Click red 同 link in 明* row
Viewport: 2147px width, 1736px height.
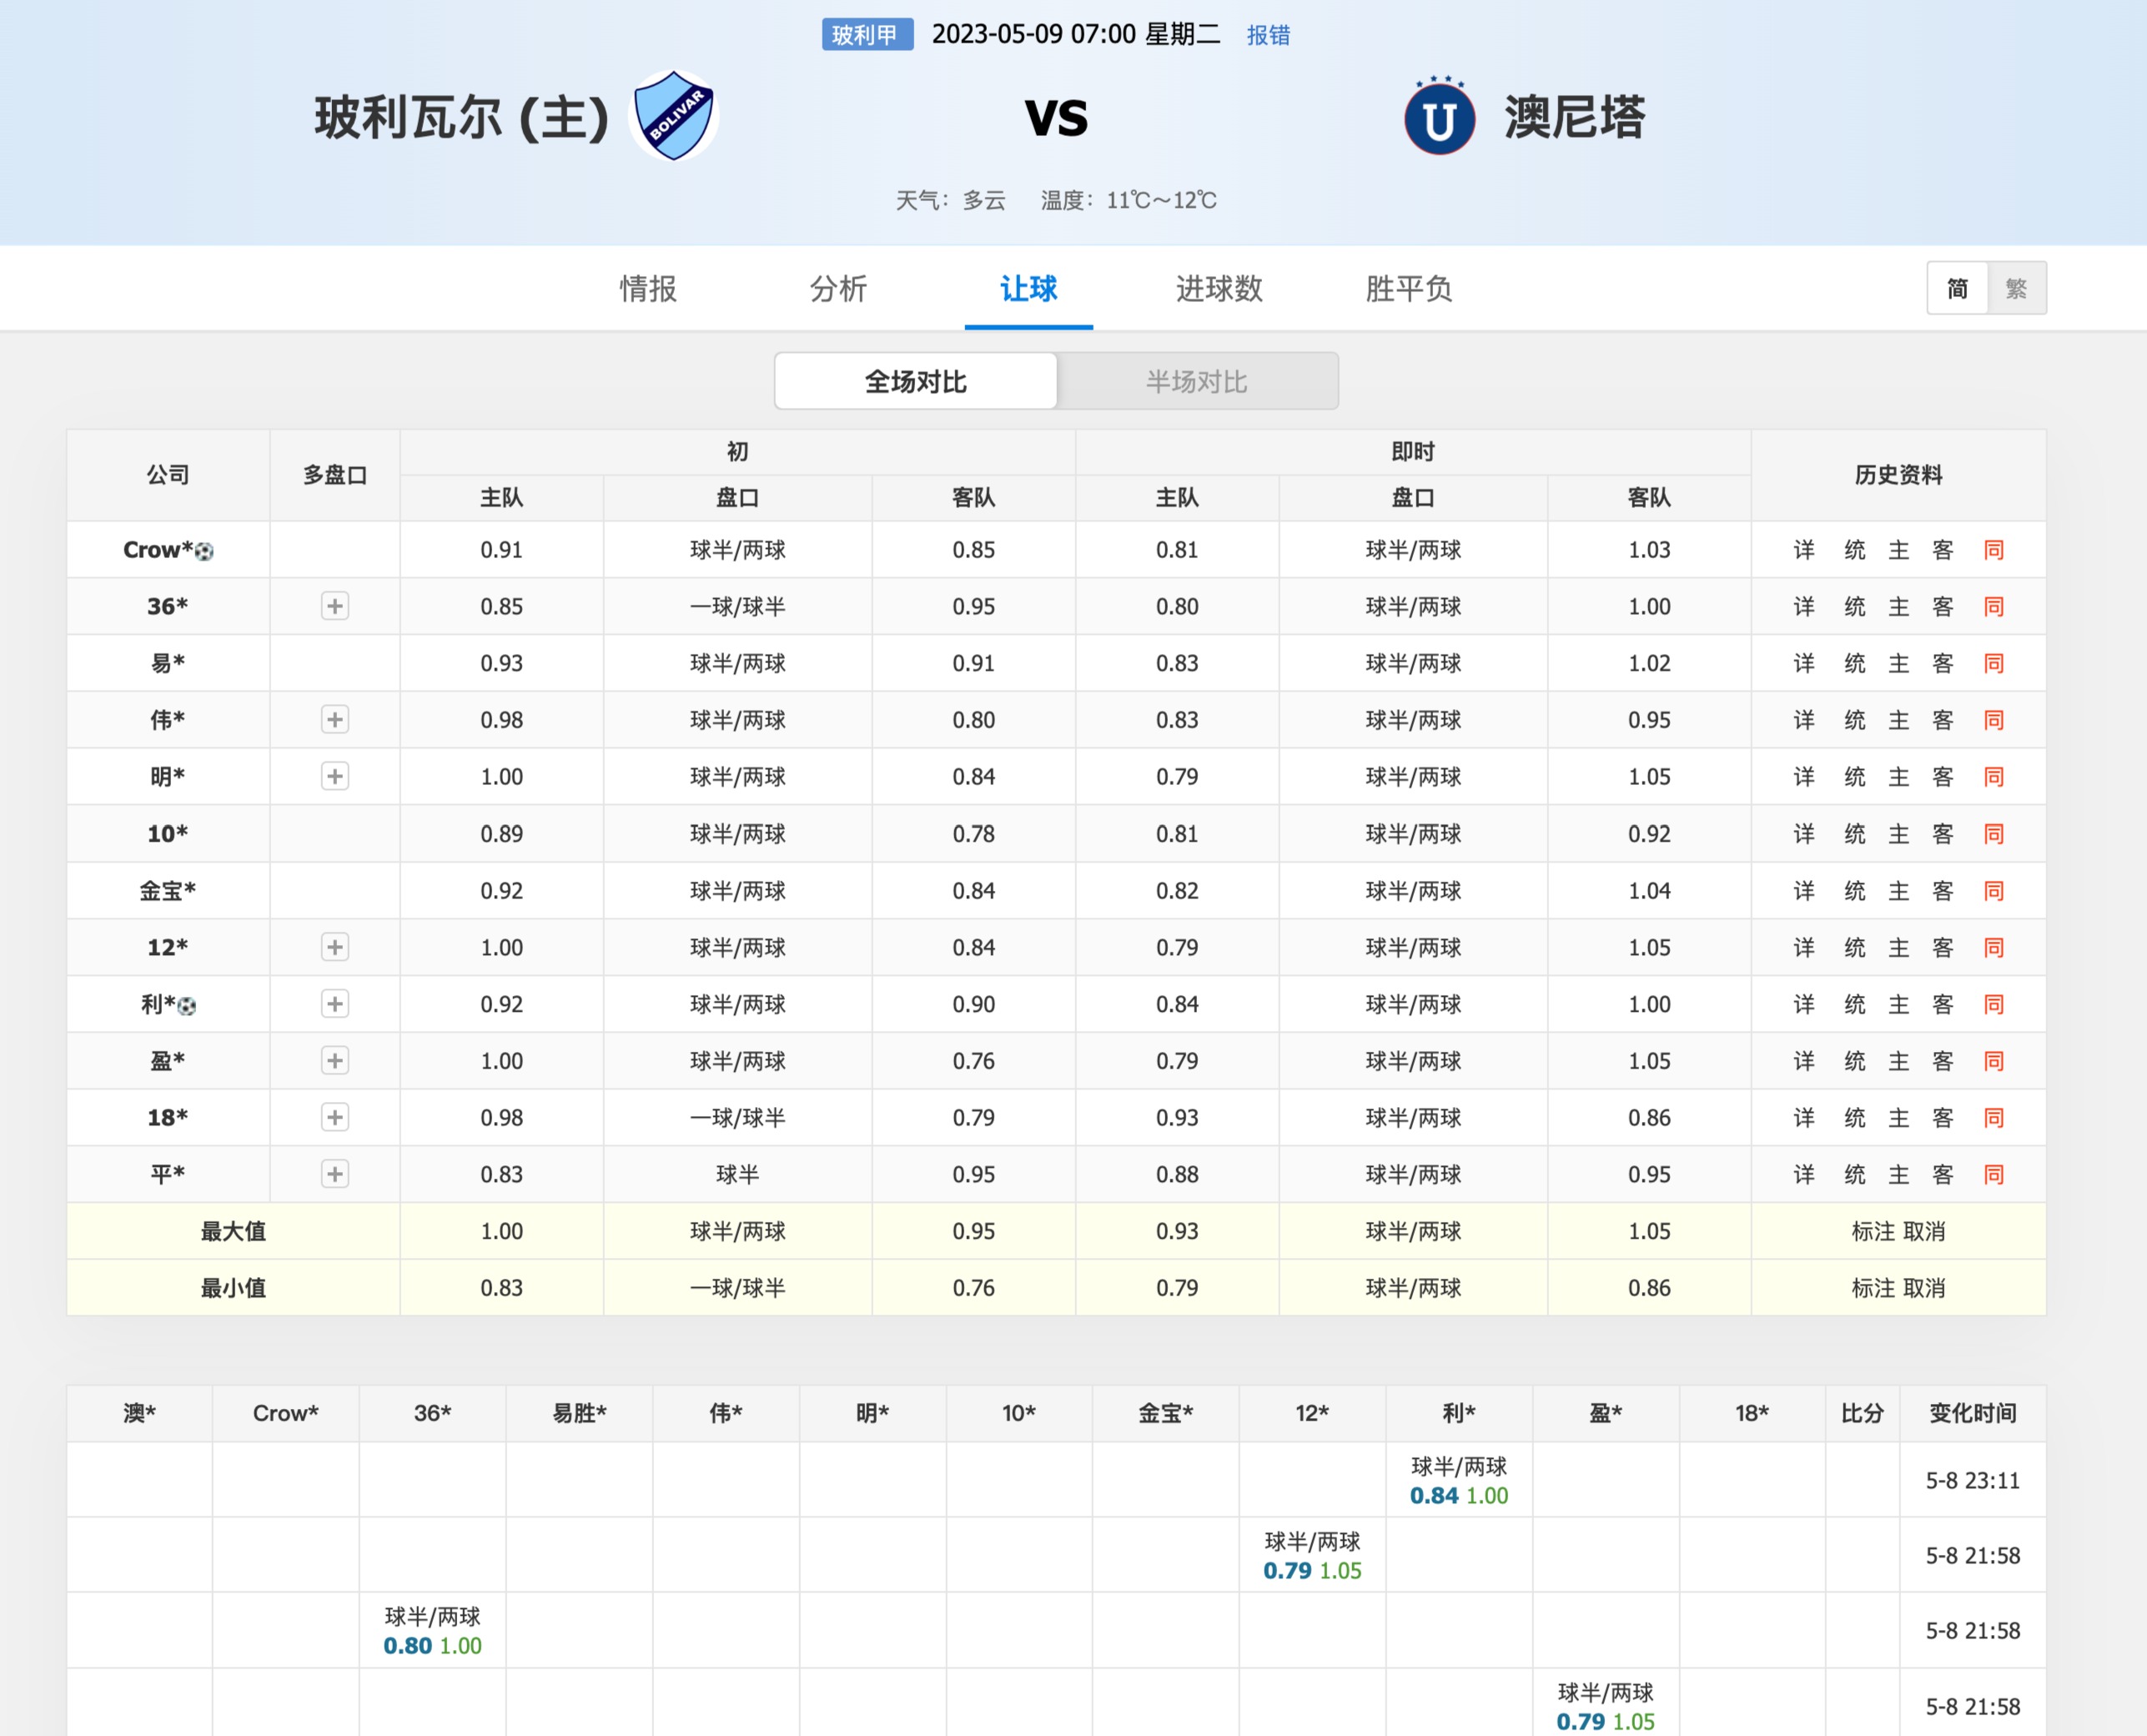click(x=1994, y=777)
